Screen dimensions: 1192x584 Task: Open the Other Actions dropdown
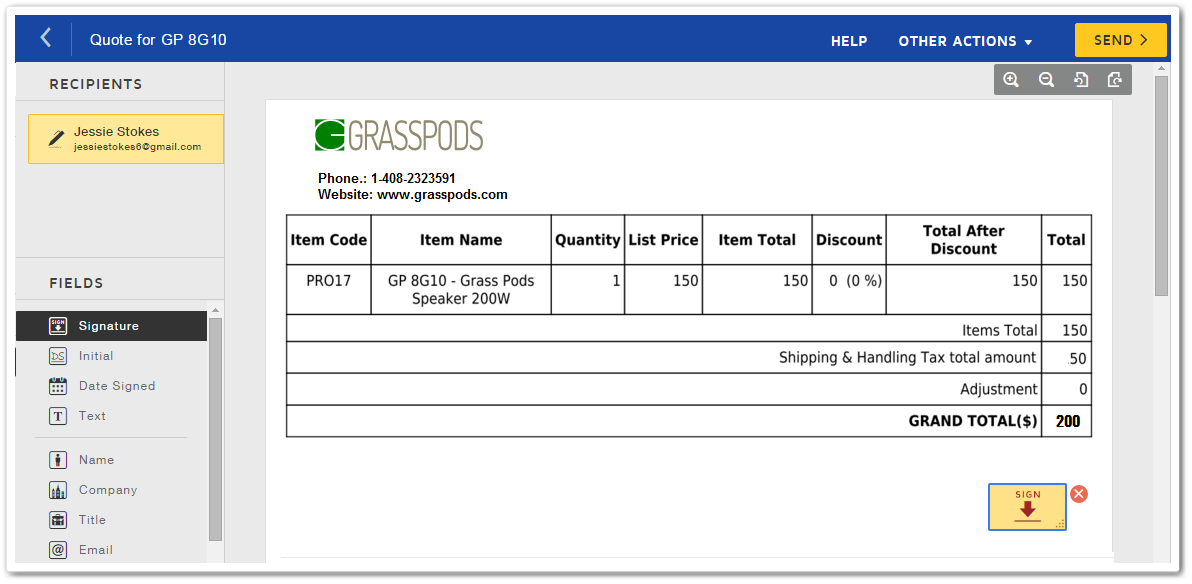click(965, 41)
